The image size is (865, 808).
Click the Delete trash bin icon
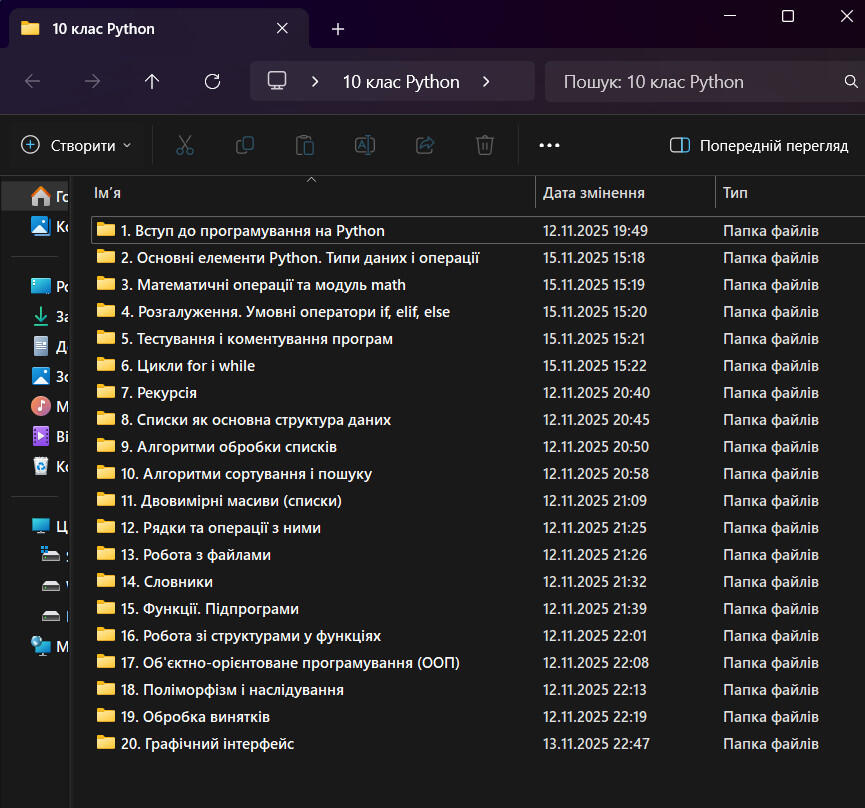click(x=485, y=146)
